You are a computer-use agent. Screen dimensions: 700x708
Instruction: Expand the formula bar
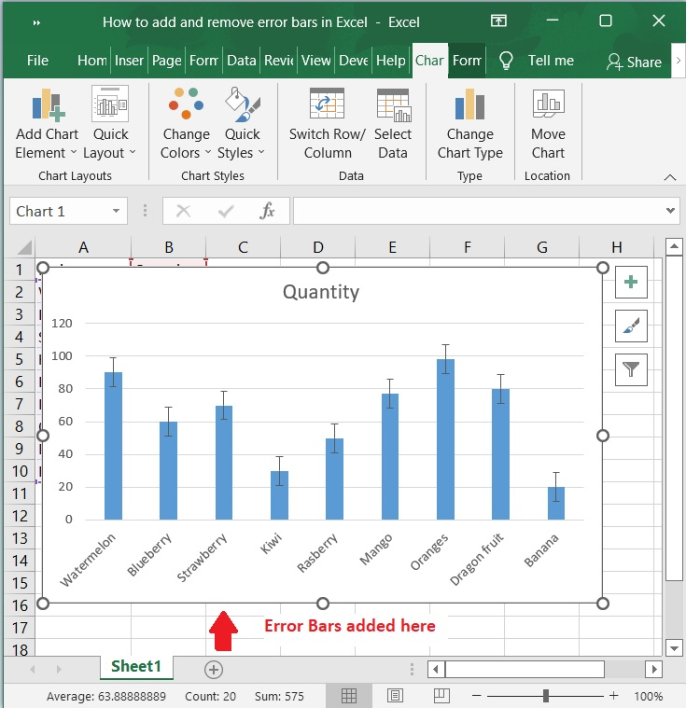(x=670, y=210)
